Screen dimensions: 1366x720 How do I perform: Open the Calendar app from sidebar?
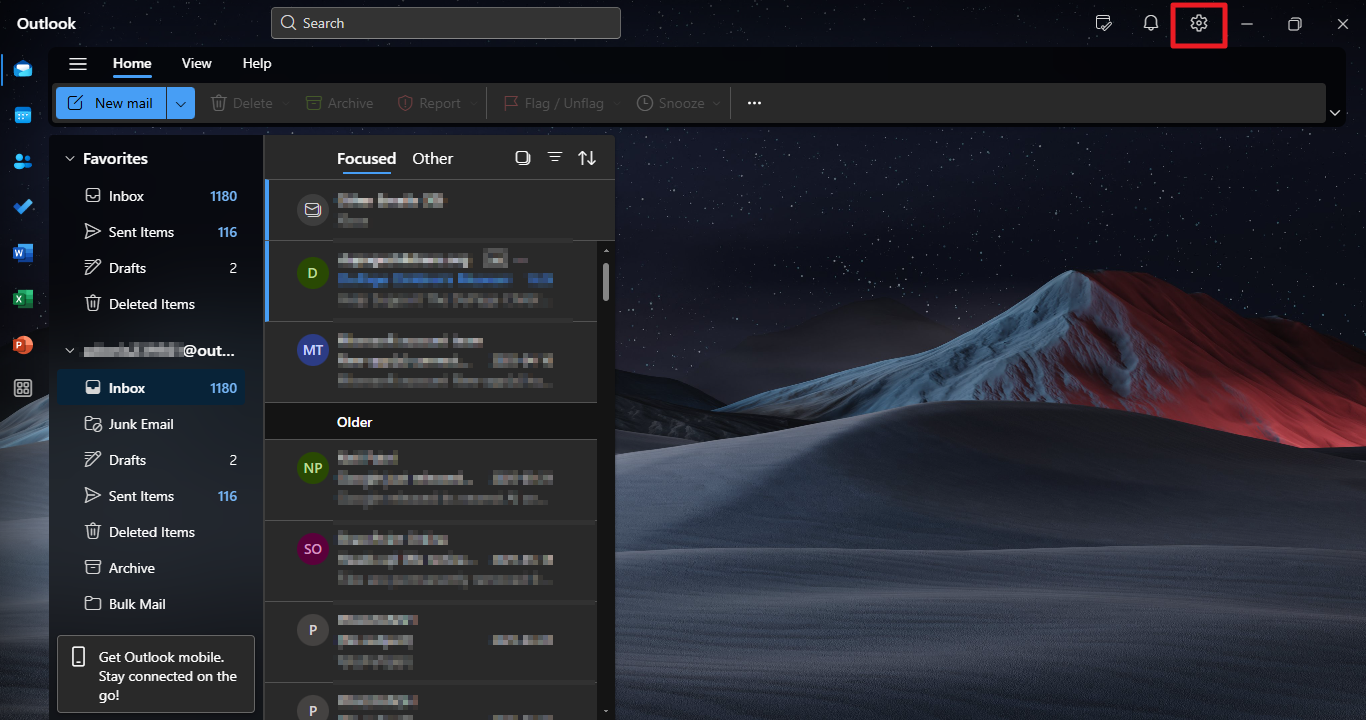click(22, 114)
